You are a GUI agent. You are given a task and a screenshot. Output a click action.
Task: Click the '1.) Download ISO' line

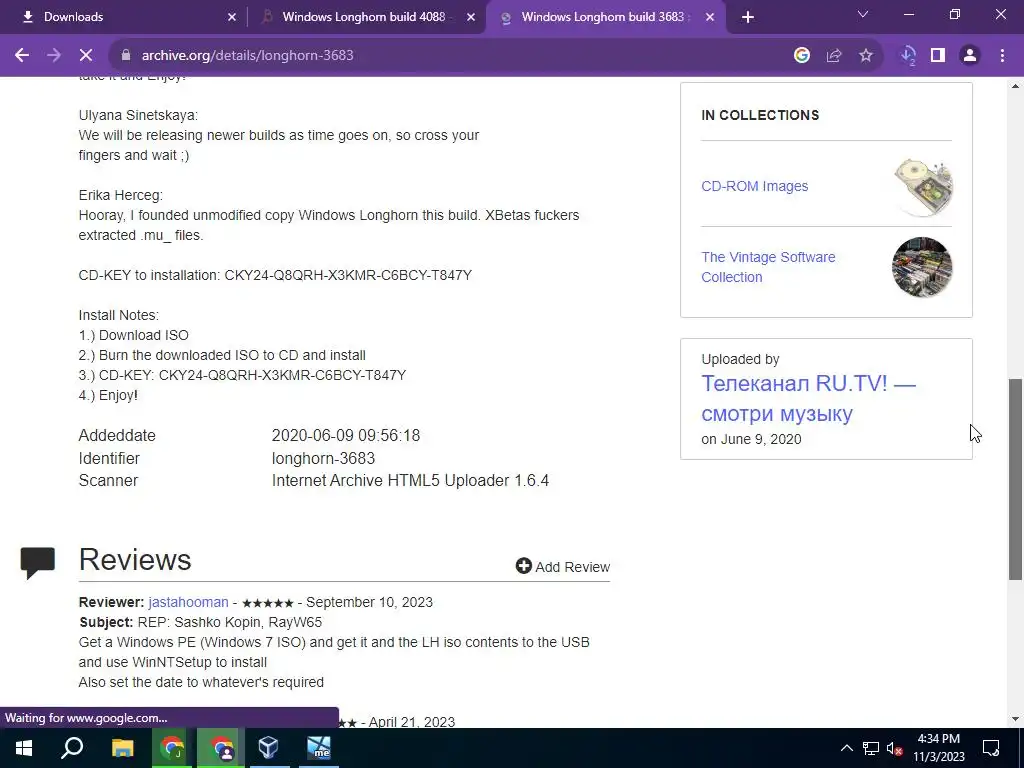[x=133, y=335]
